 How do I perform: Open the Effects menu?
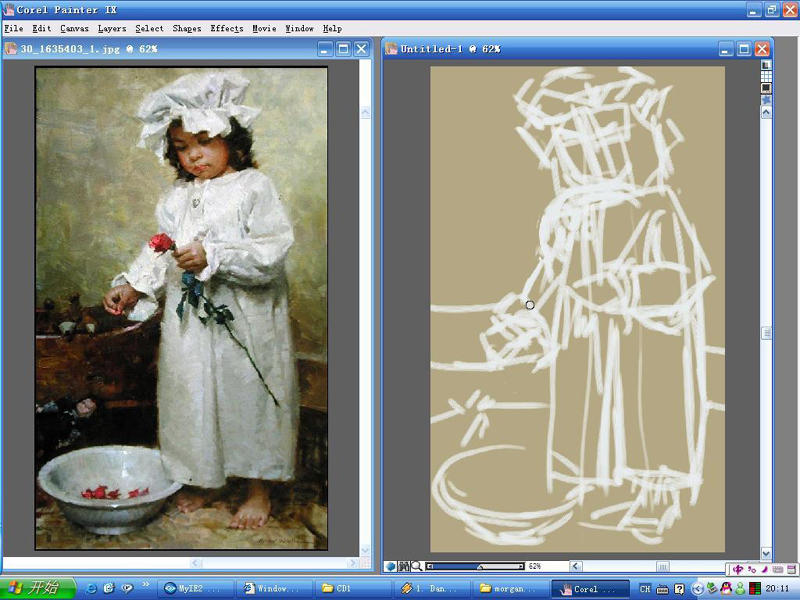coord(227,29)
